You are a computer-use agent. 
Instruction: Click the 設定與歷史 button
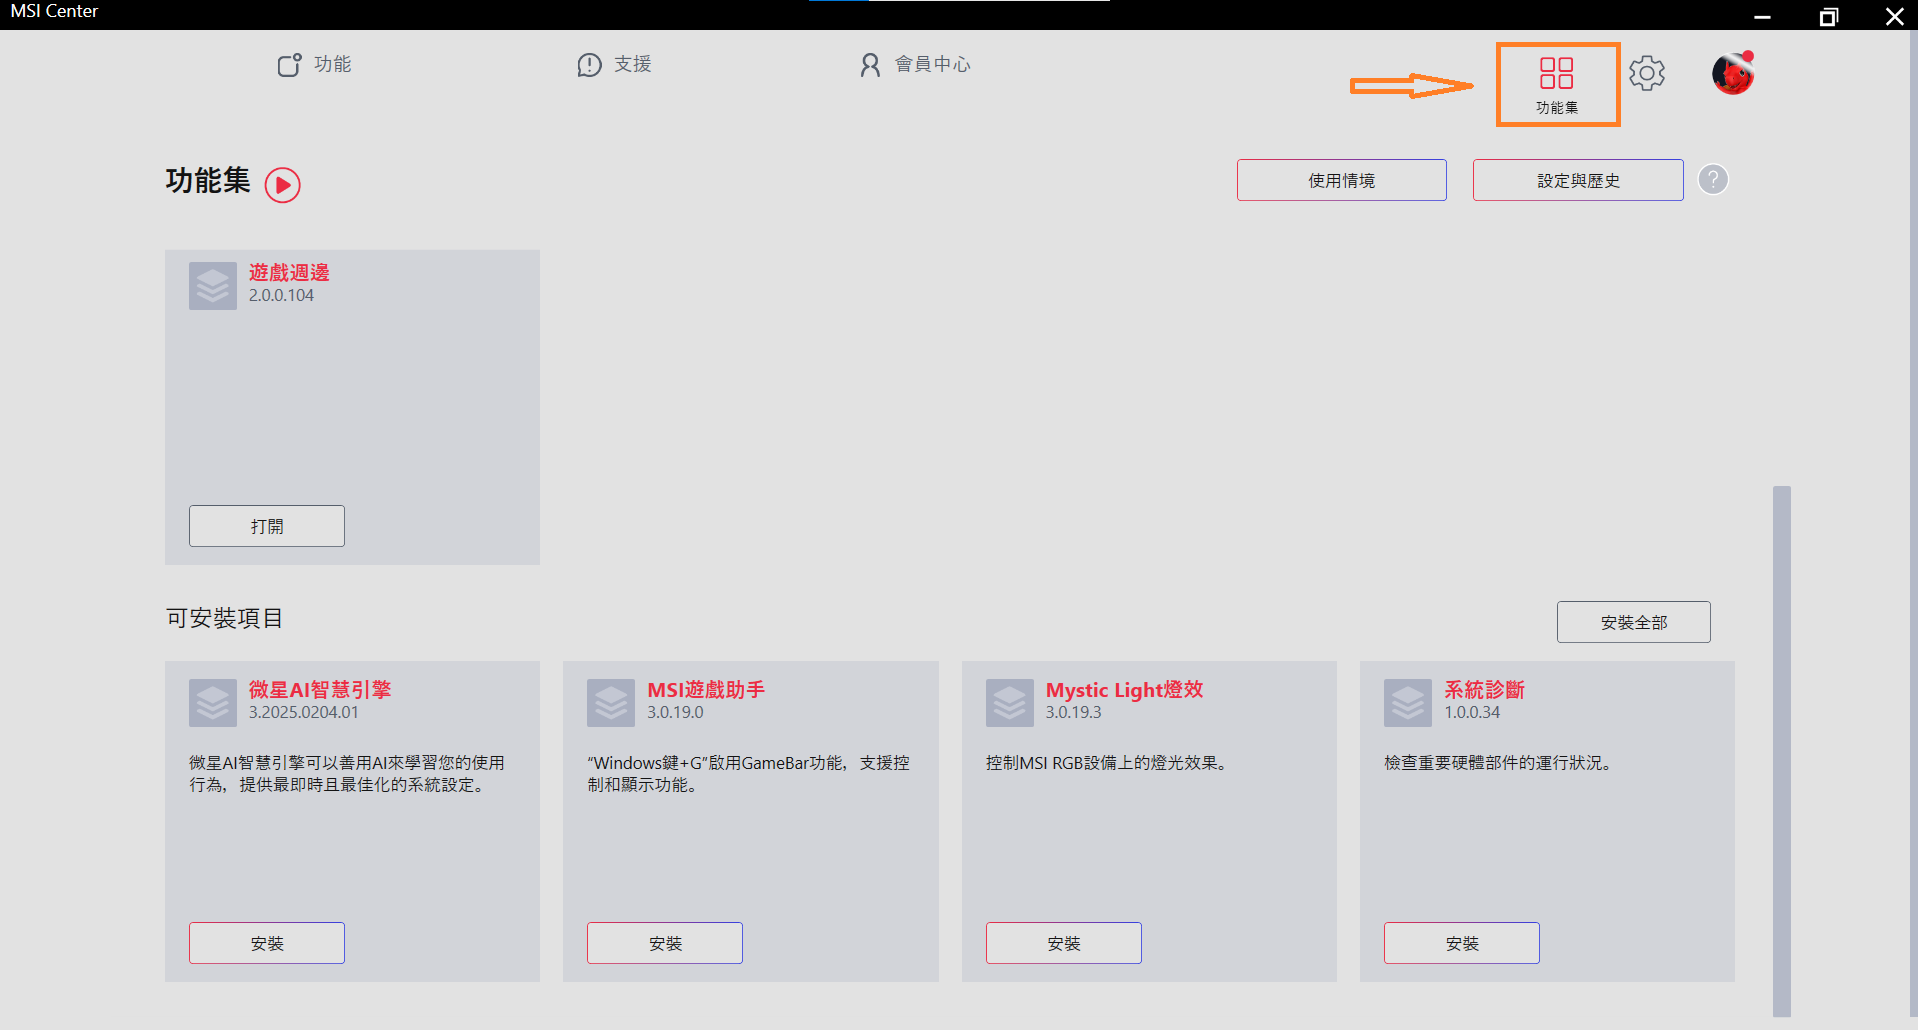pos(1578,180)
